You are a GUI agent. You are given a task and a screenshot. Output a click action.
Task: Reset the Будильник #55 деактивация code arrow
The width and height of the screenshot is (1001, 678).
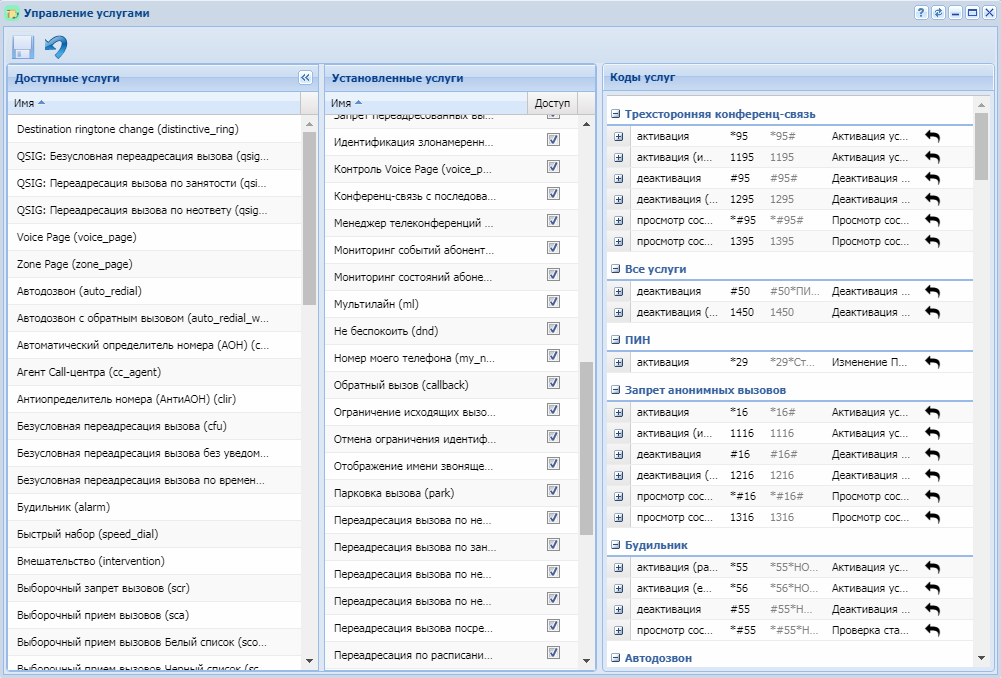tap(932, 609)
